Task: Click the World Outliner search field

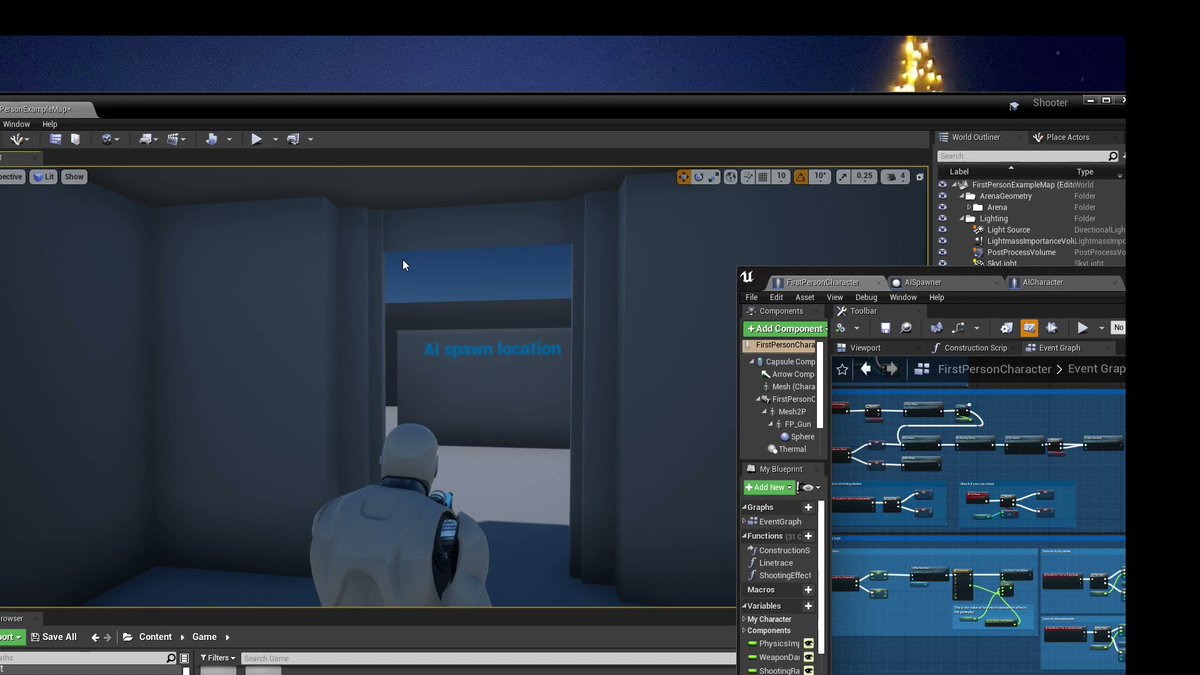Action: coord(1020,155)
